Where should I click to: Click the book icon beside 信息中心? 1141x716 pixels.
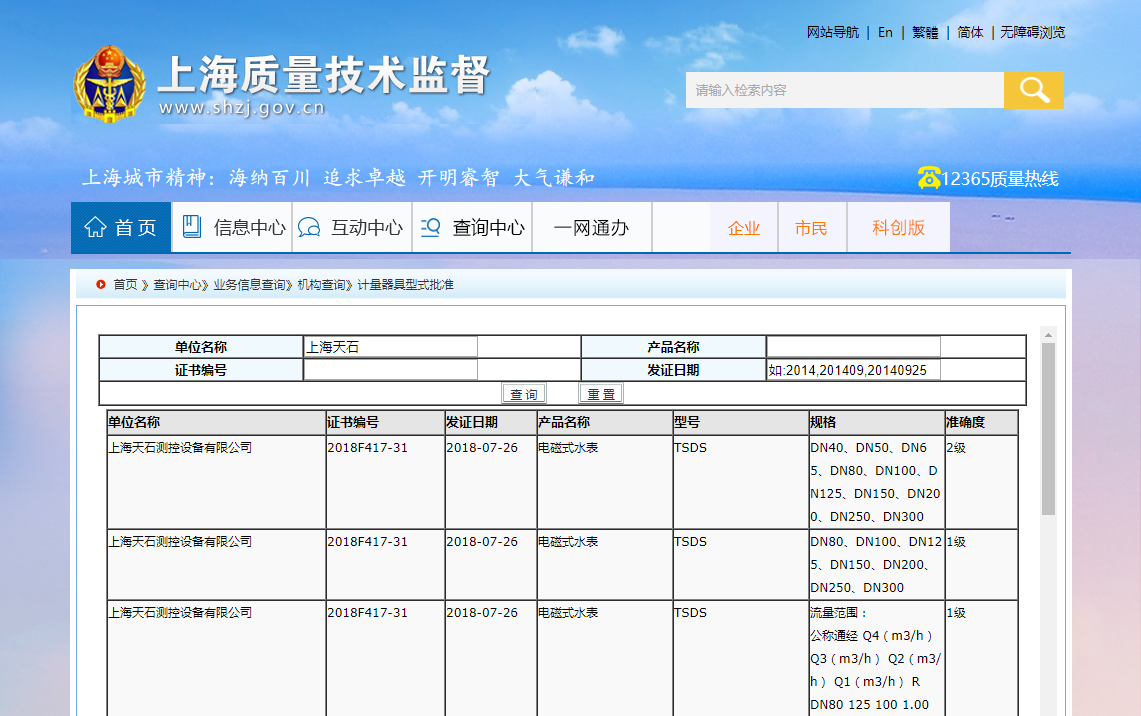click(x=191, y=227)
